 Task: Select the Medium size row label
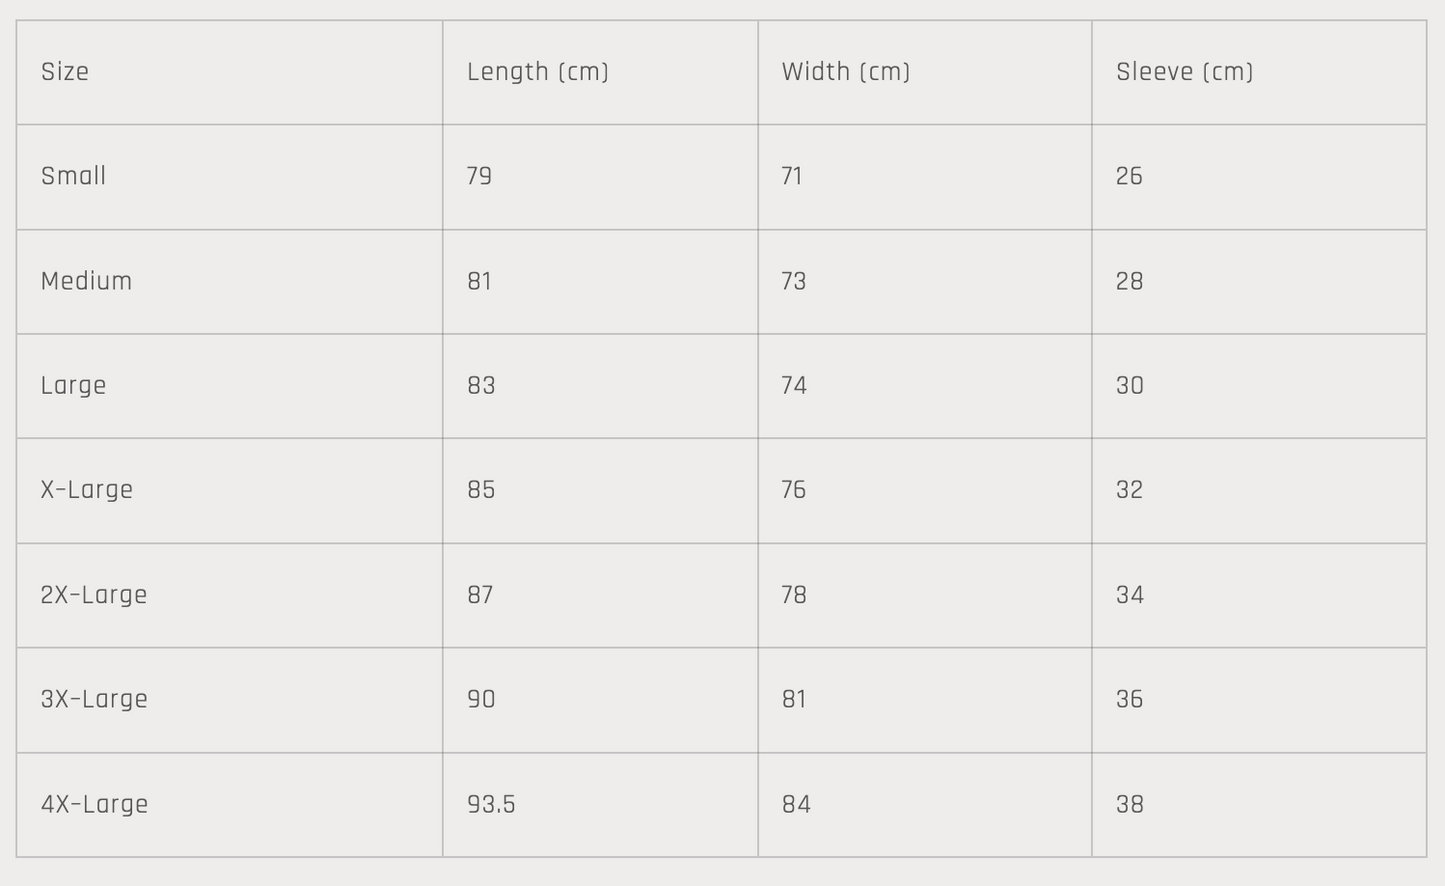[87, 281]
